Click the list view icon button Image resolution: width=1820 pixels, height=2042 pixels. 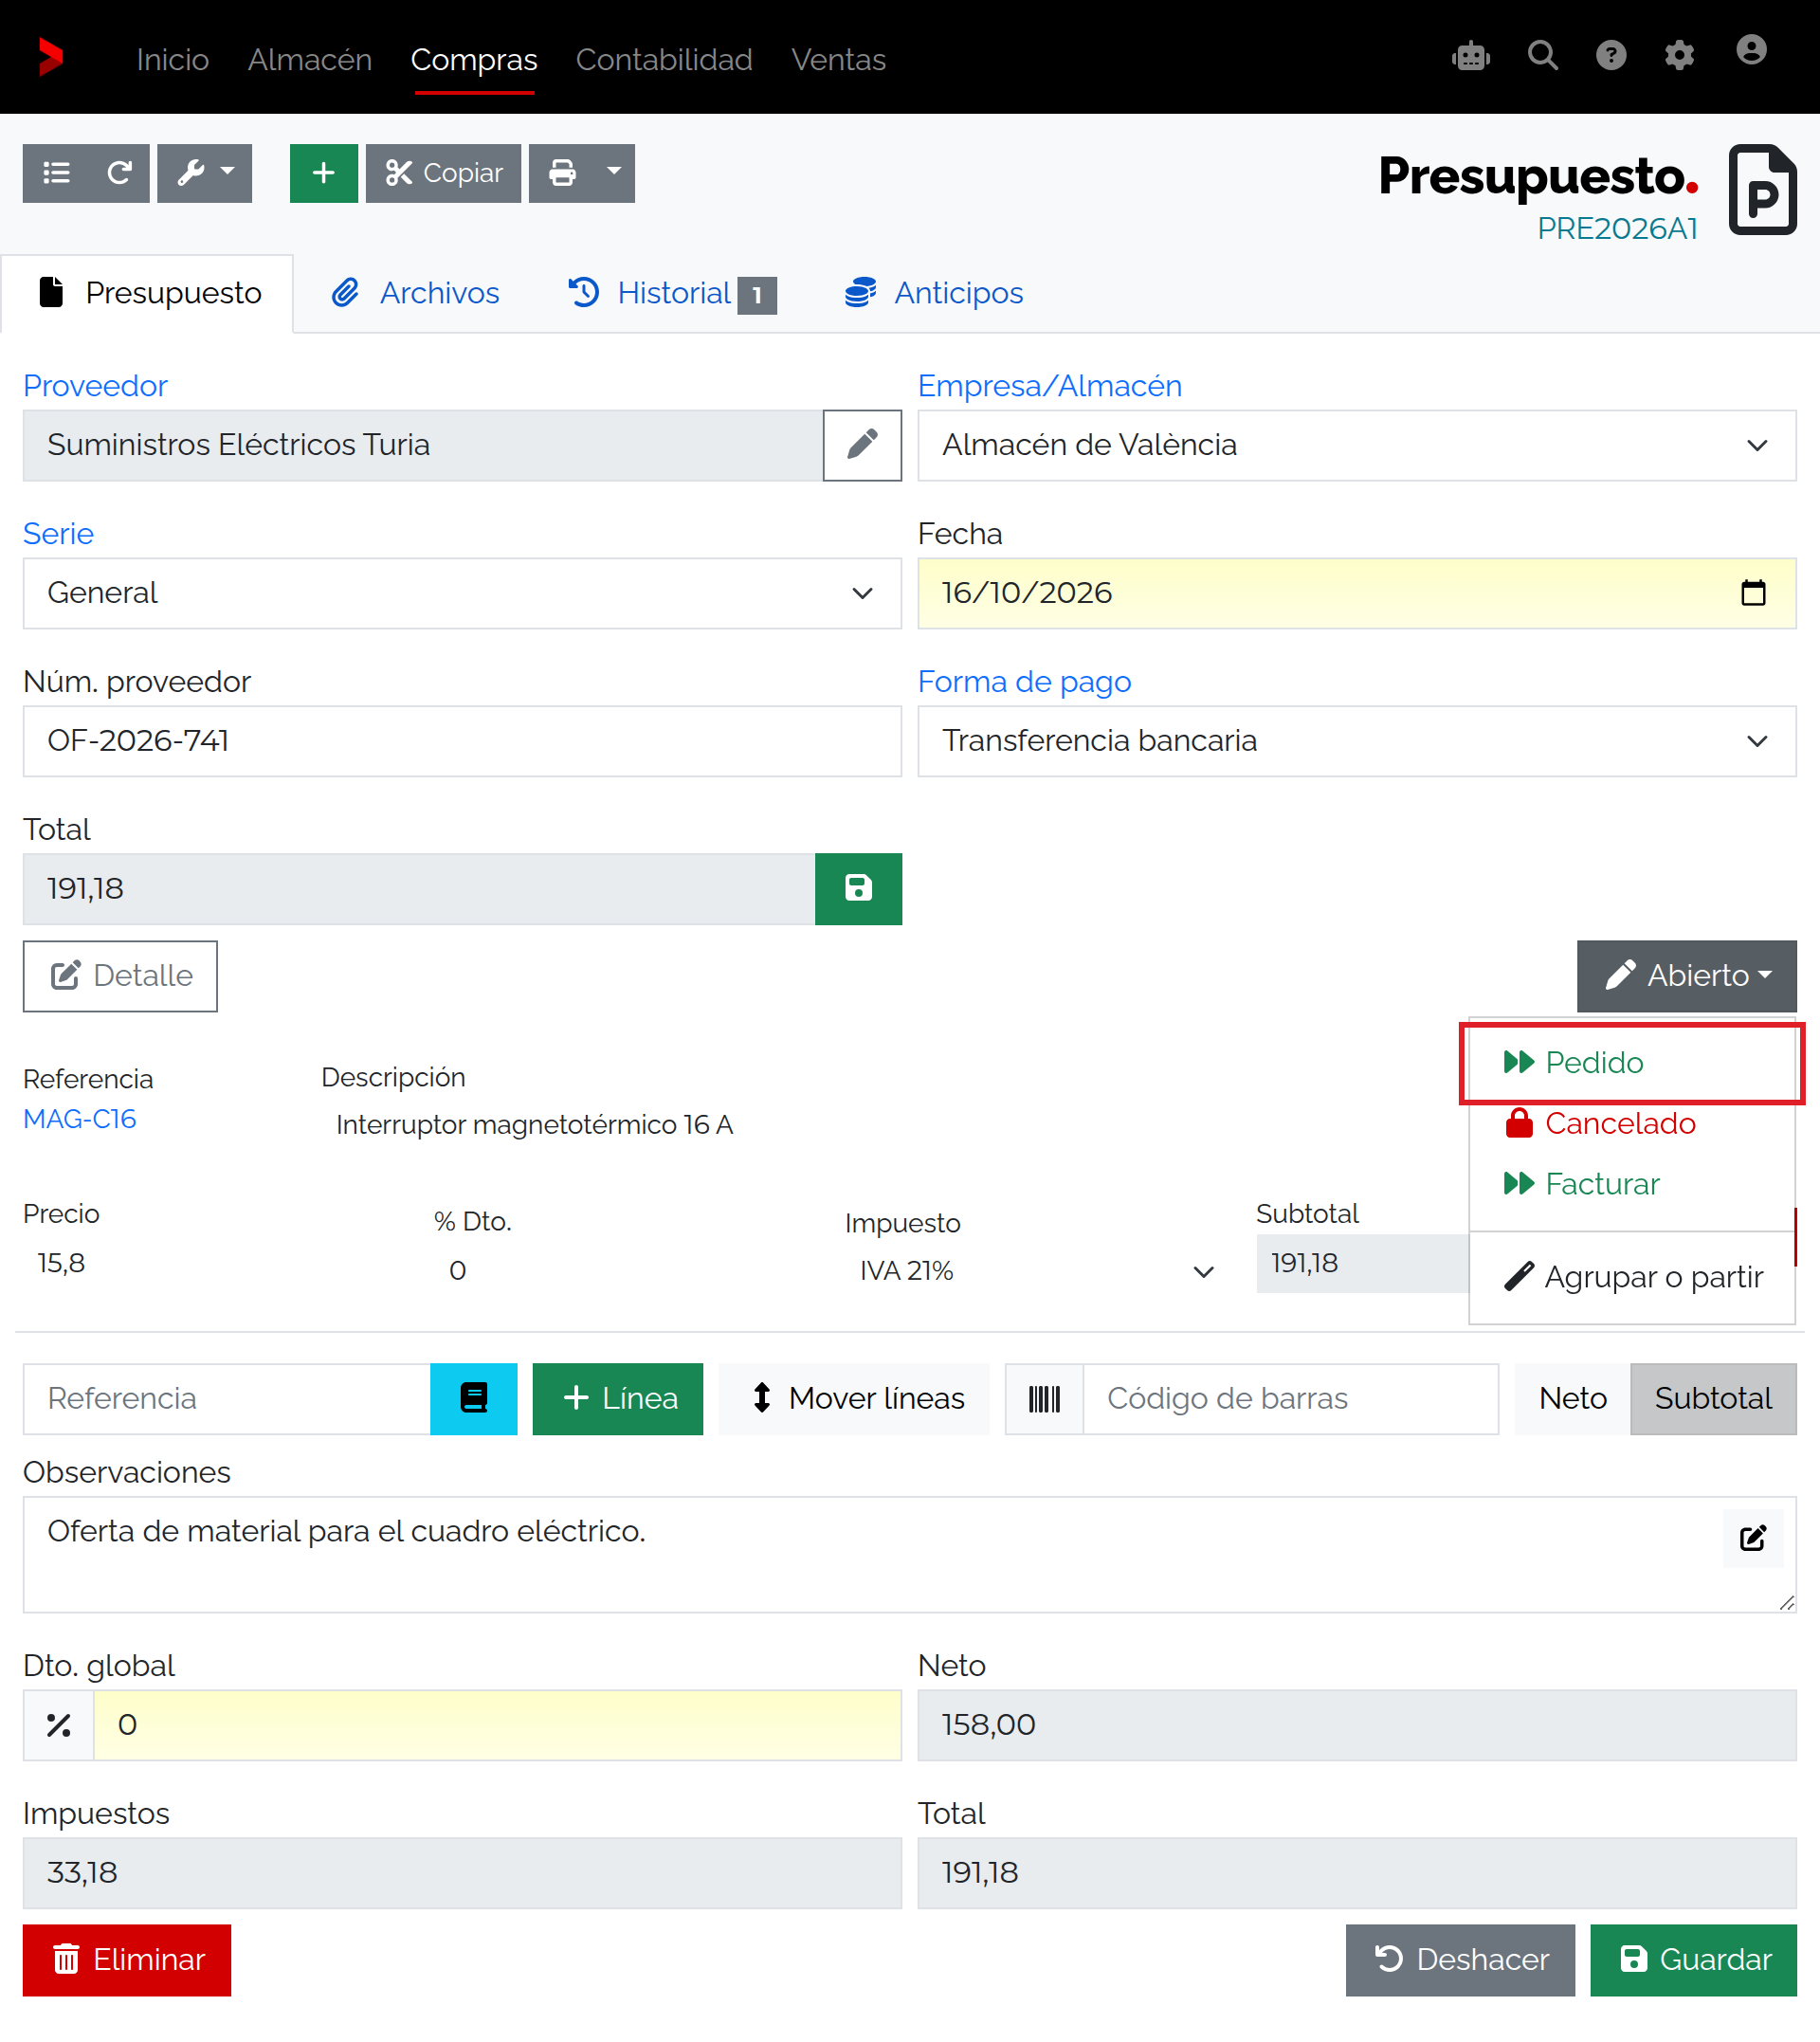pos(56,173)
